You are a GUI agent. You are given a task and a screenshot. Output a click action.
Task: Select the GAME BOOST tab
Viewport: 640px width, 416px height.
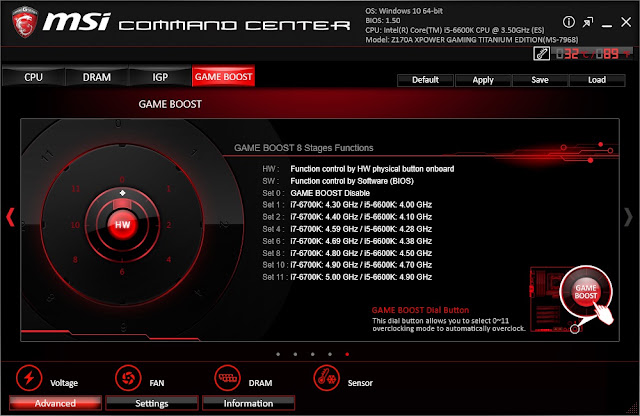pyautogui.click(x=223, y=76)
